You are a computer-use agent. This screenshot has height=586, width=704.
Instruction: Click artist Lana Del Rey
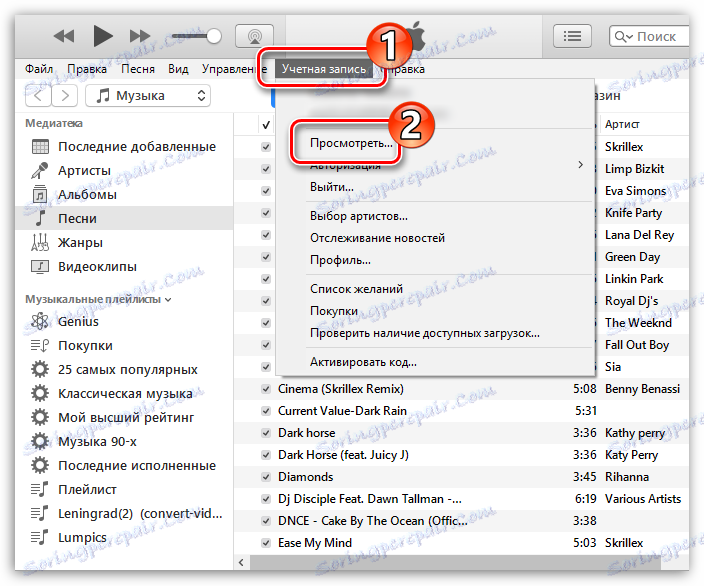tap(639, 235)
